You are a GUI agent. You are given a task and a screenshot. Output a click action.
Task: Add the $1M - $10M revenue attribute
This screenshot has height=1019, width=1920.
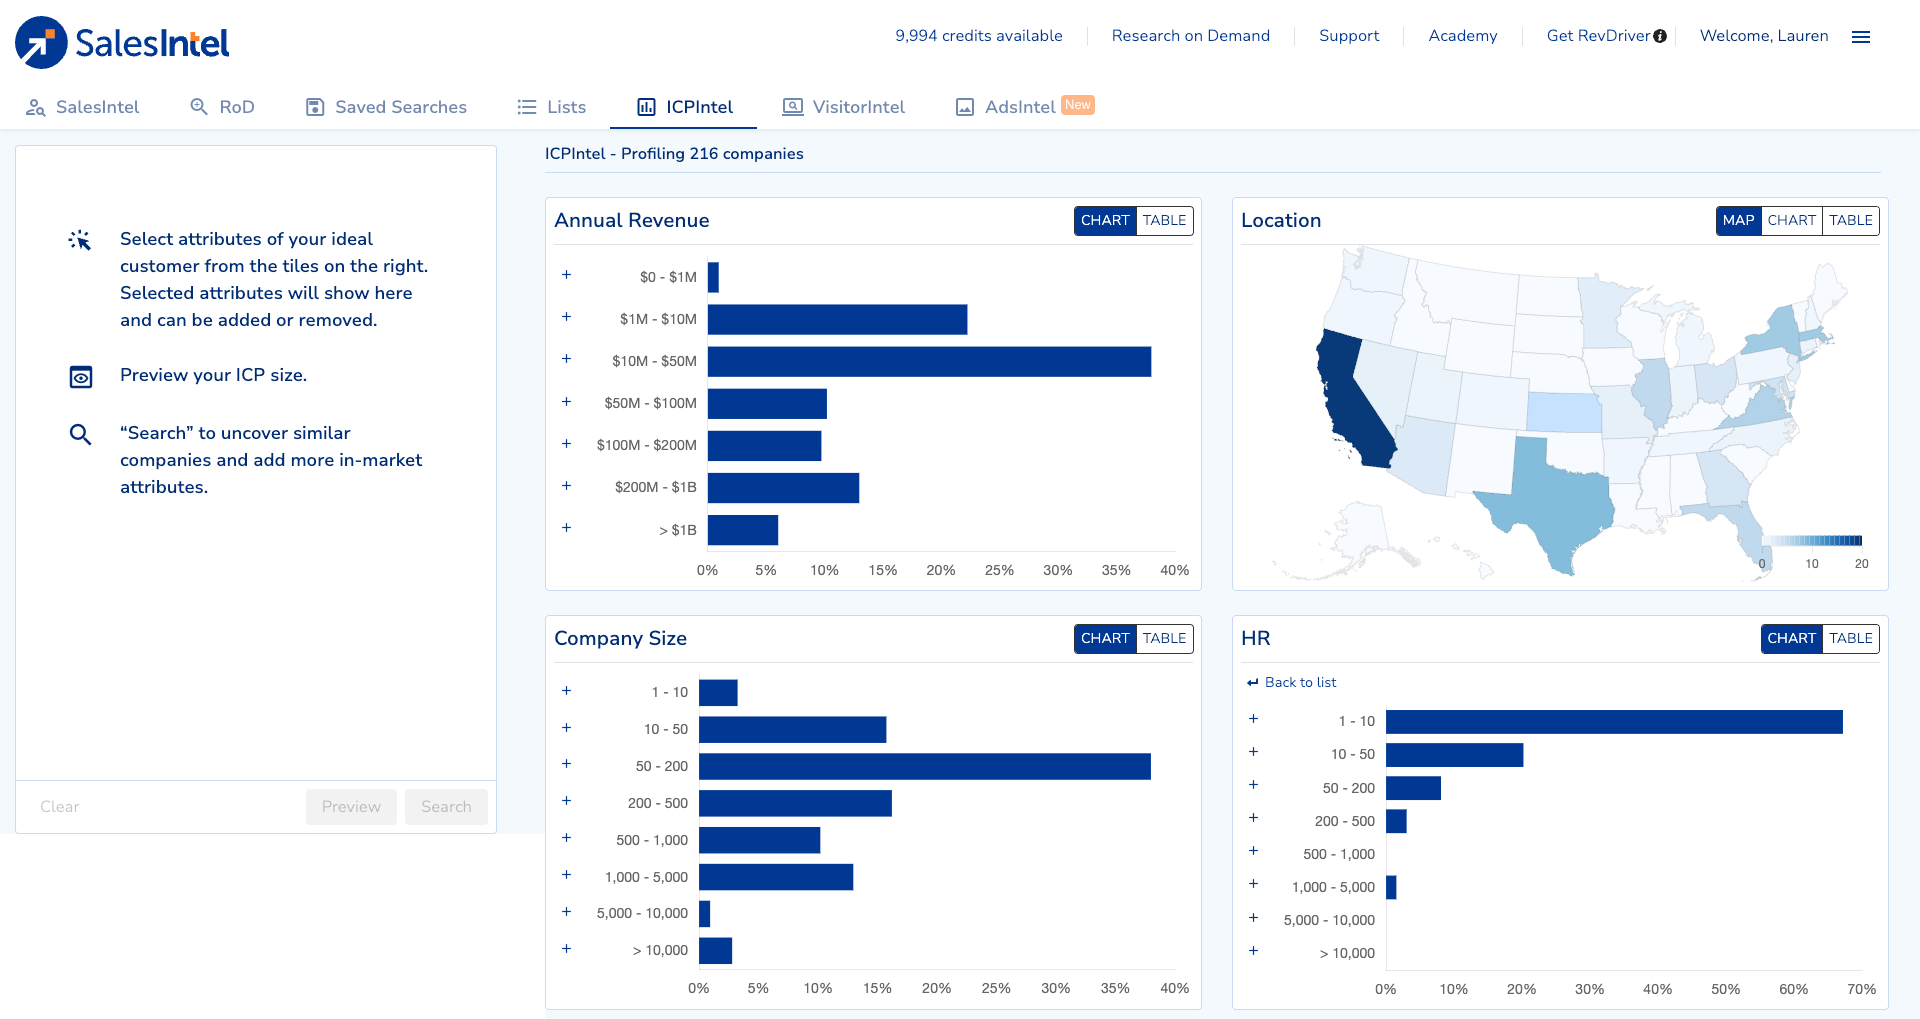pyautogui.click(x=567, y=316)
